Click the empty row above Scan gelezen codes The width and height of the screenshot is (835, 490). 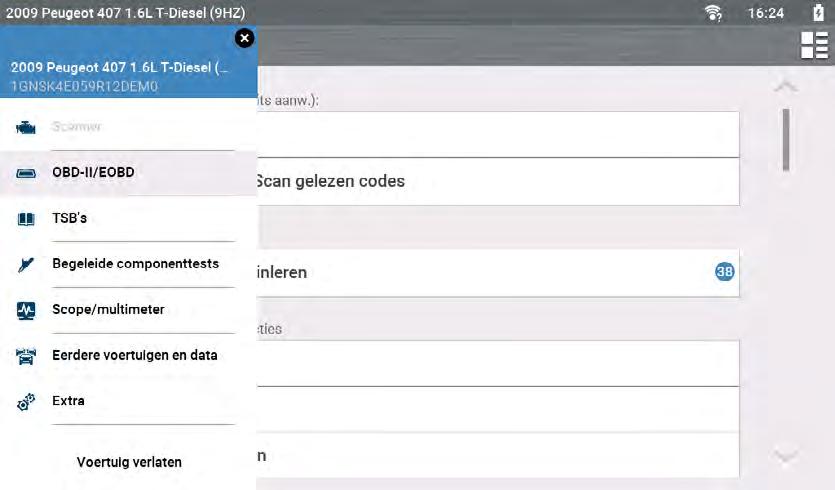pos(498,134)
